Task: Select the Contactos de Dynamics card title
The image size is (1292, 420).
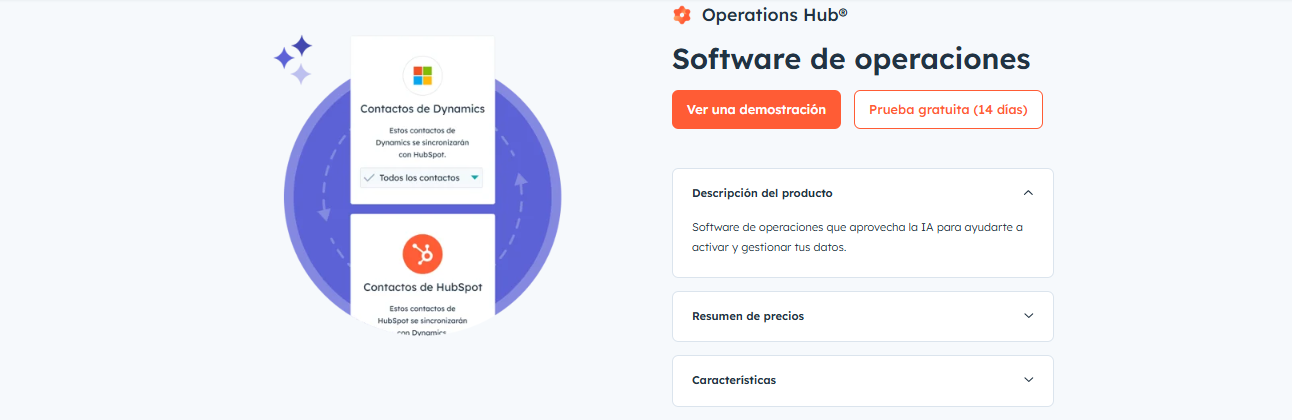Action: pyautogui.click(x=422, y=108)
